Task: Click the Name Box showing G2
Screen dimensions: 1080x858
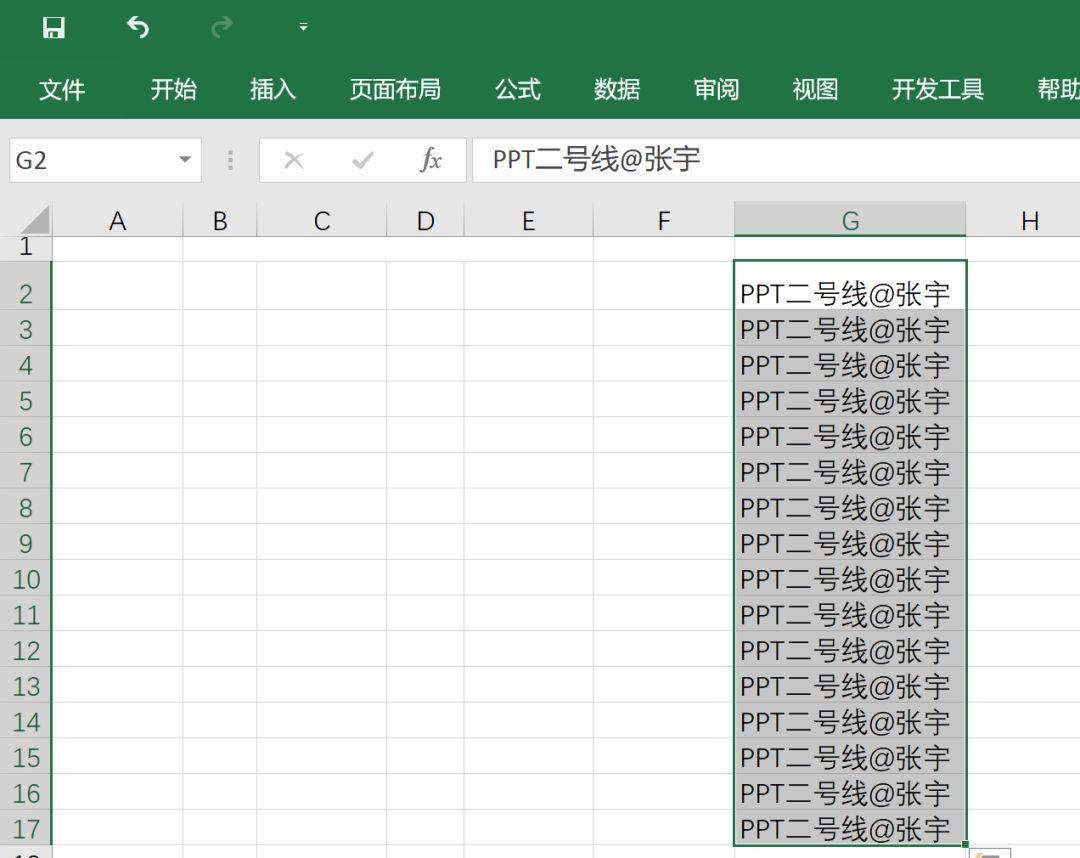Action: (x=90, y=160)
